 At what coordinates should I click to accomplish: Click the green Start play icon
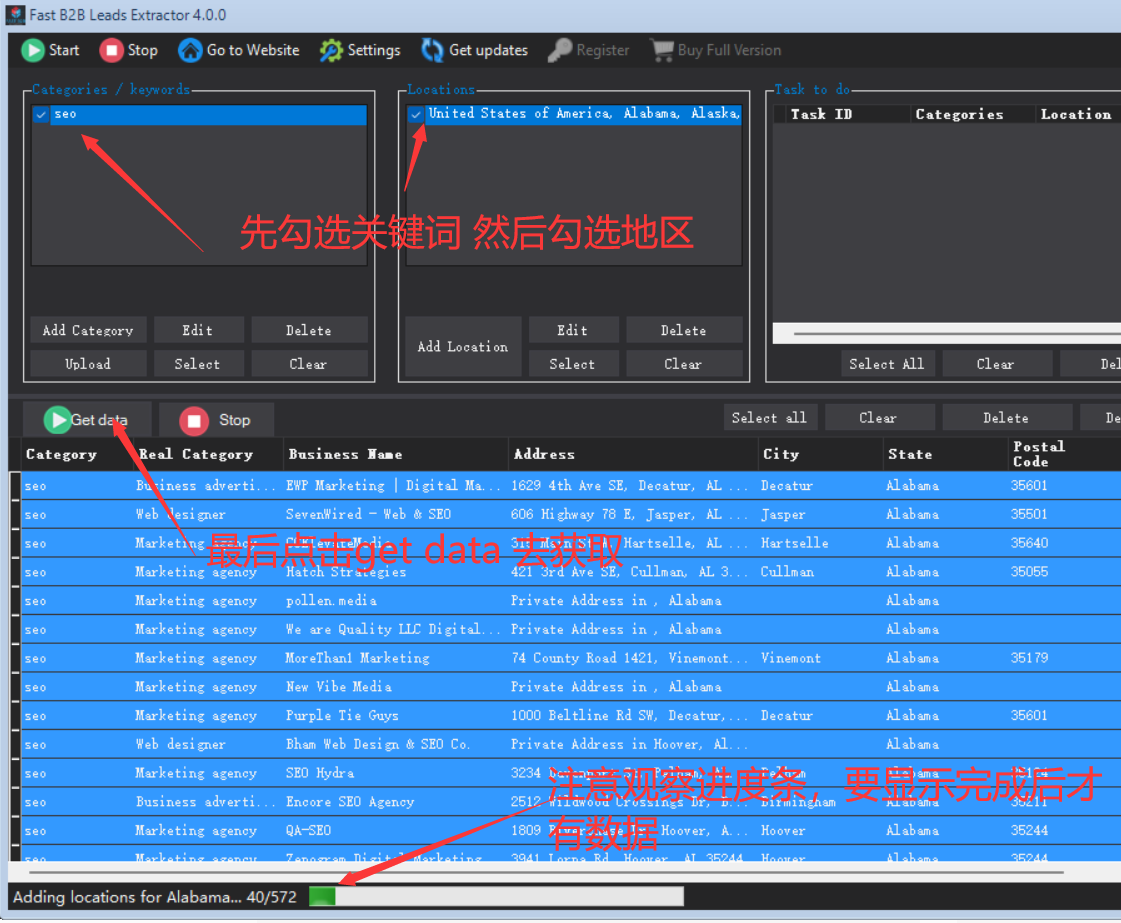point(33,50)
